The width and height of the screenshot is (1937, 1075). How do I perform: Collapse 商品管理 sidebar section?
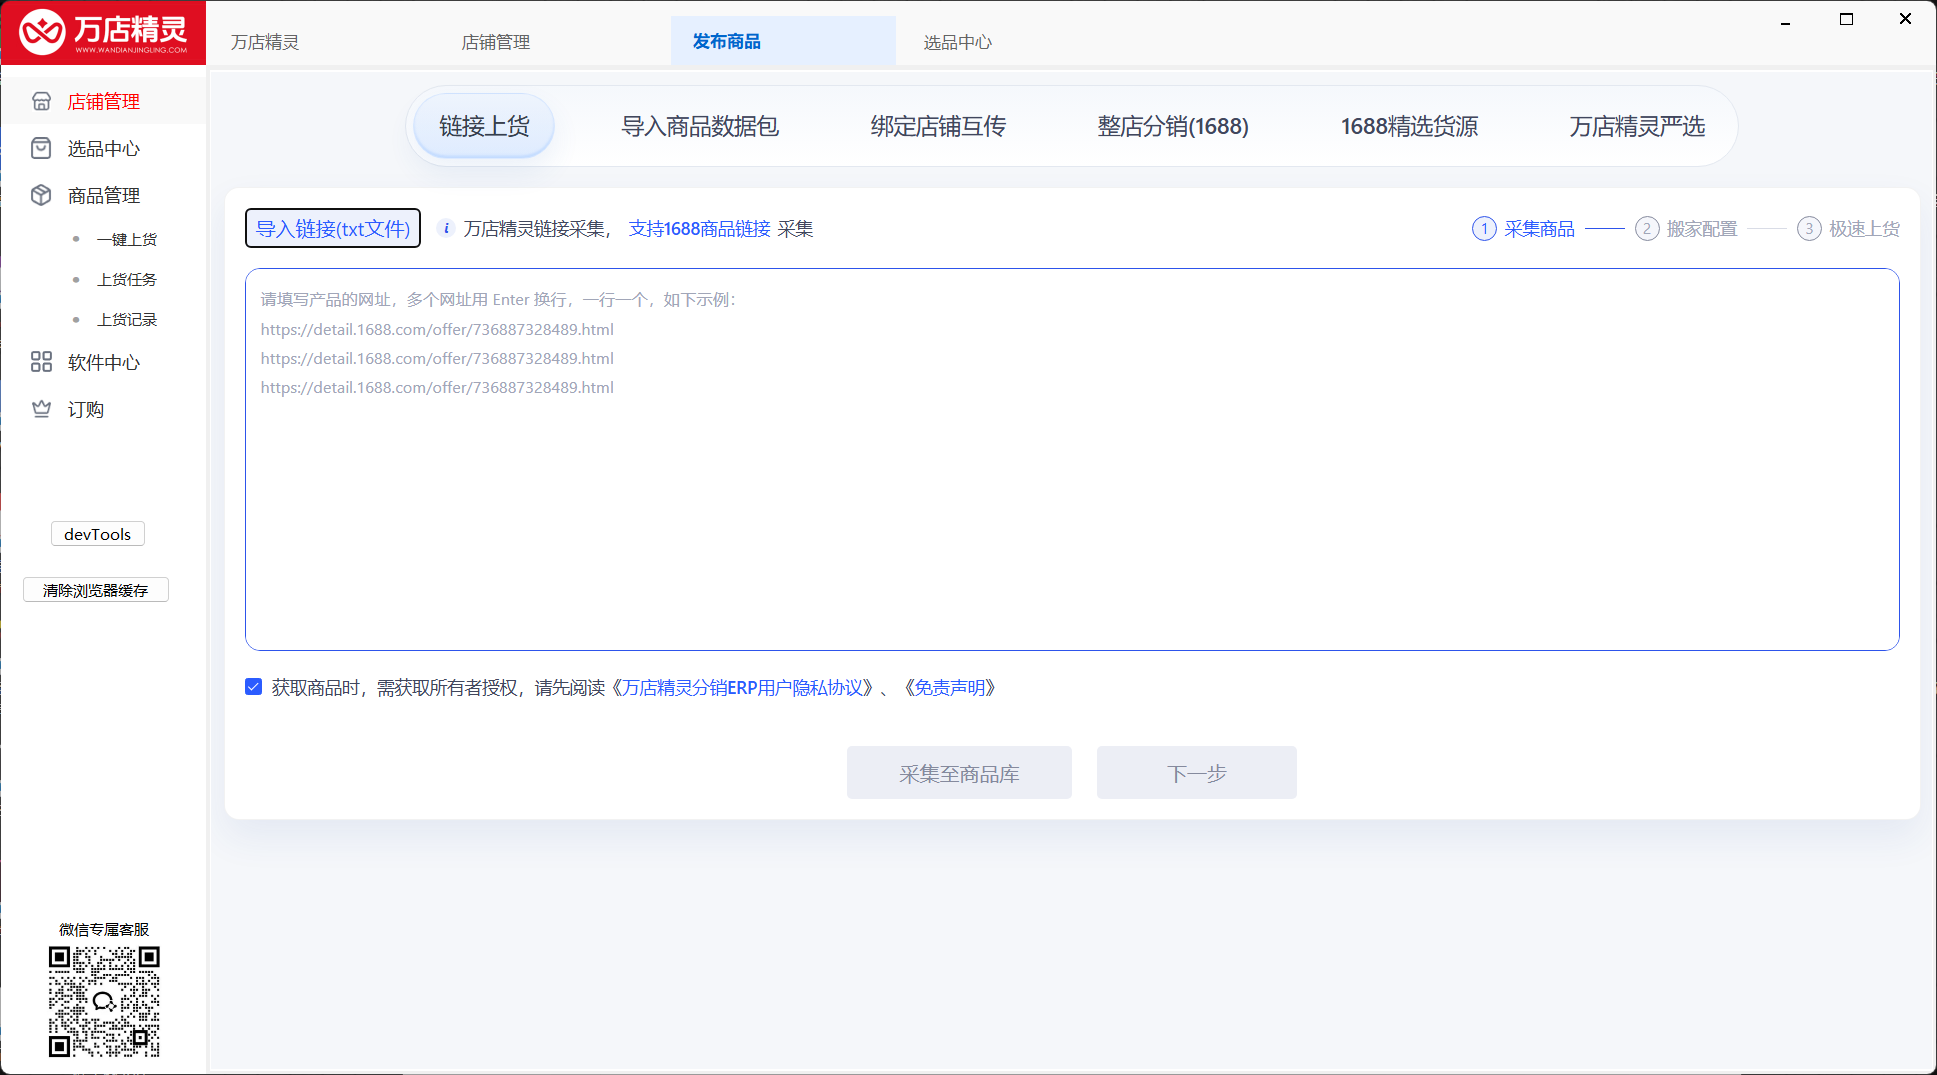pos(104,195)
